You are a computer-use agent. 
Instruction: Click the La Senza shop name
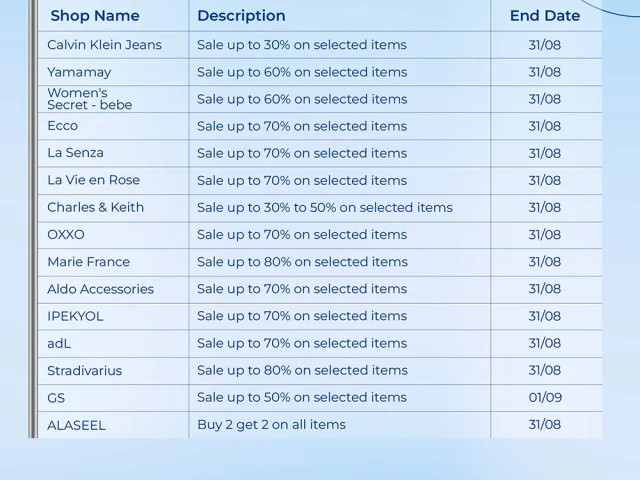pos(75,153)
